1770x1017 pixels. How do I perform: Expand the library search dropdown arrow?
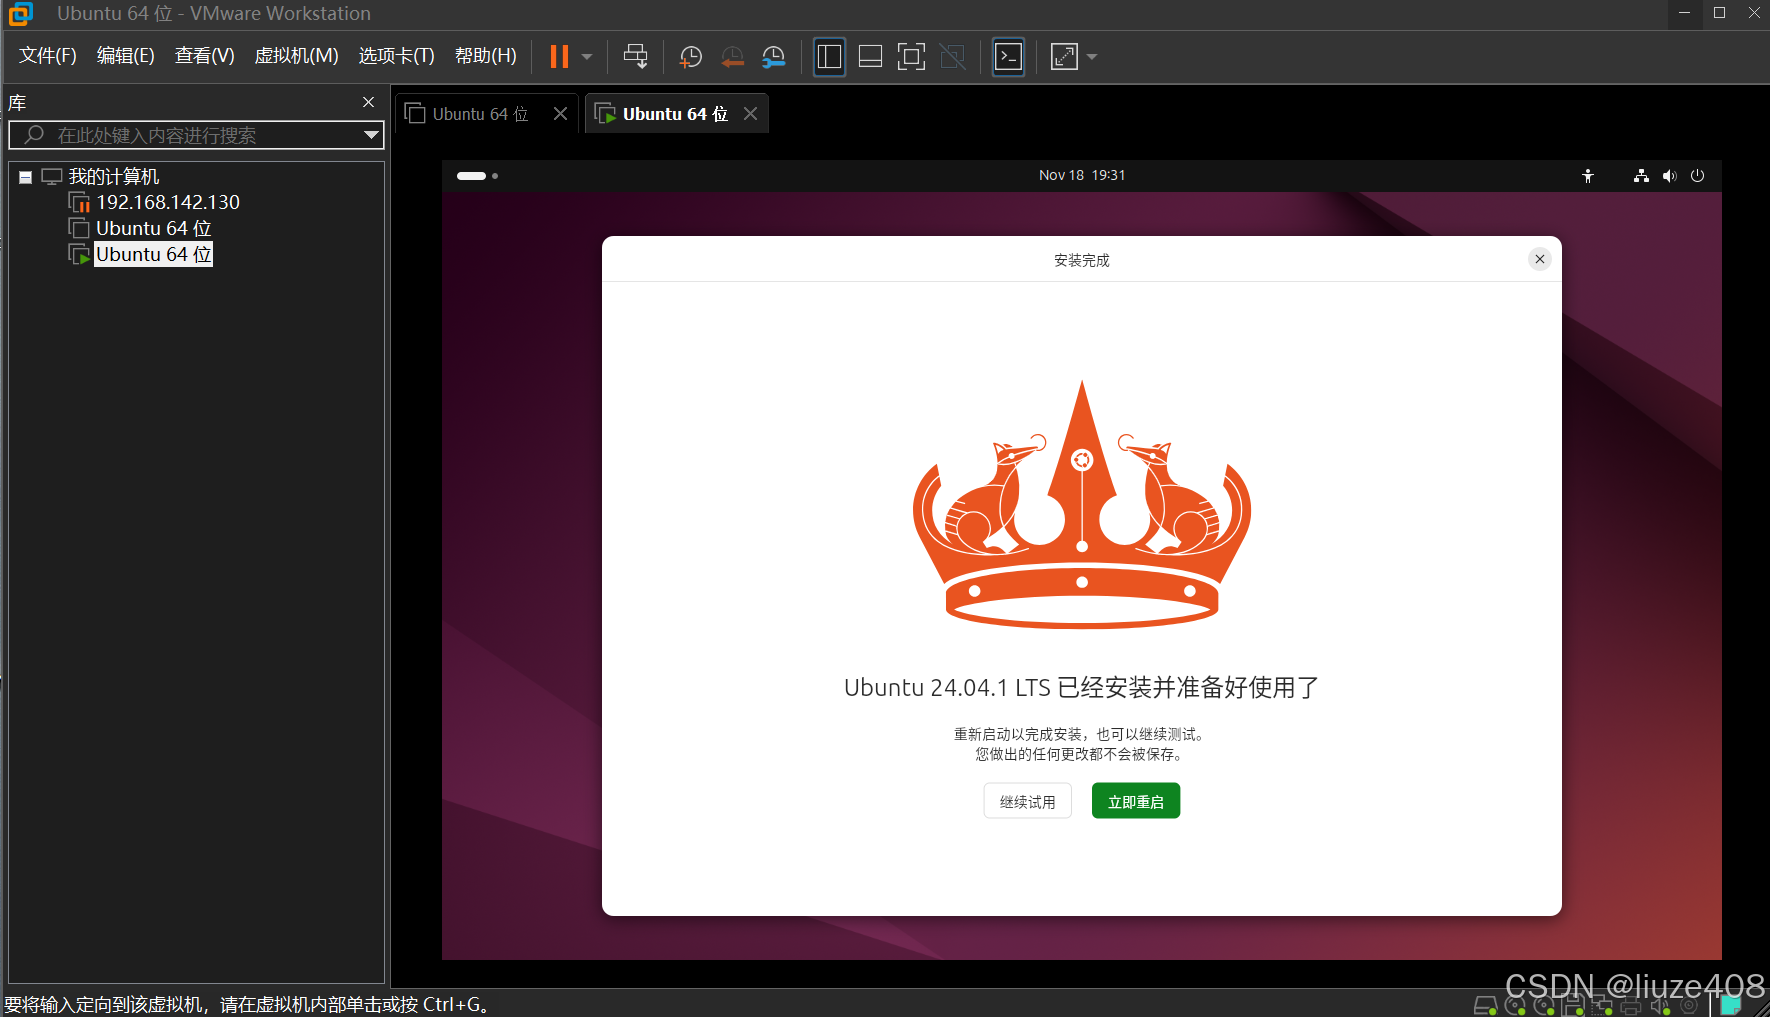tap(372, 135)
